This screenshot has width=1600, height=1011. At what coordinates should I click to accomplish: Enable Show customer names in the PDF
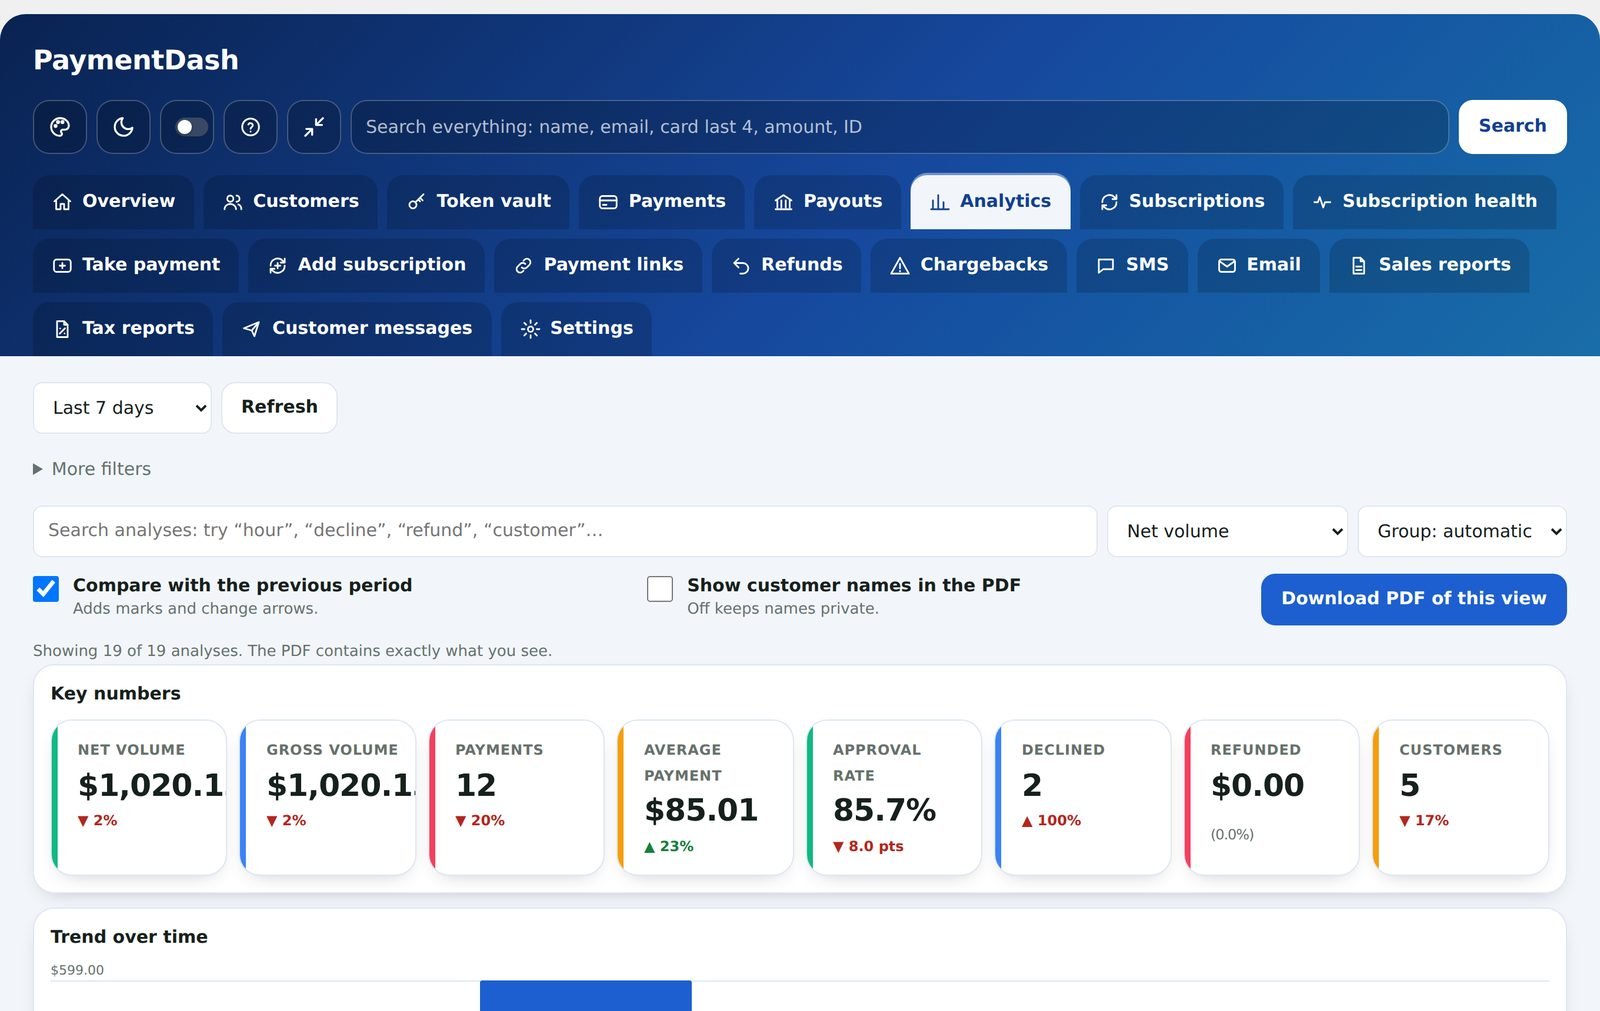[x=660, y=588]
